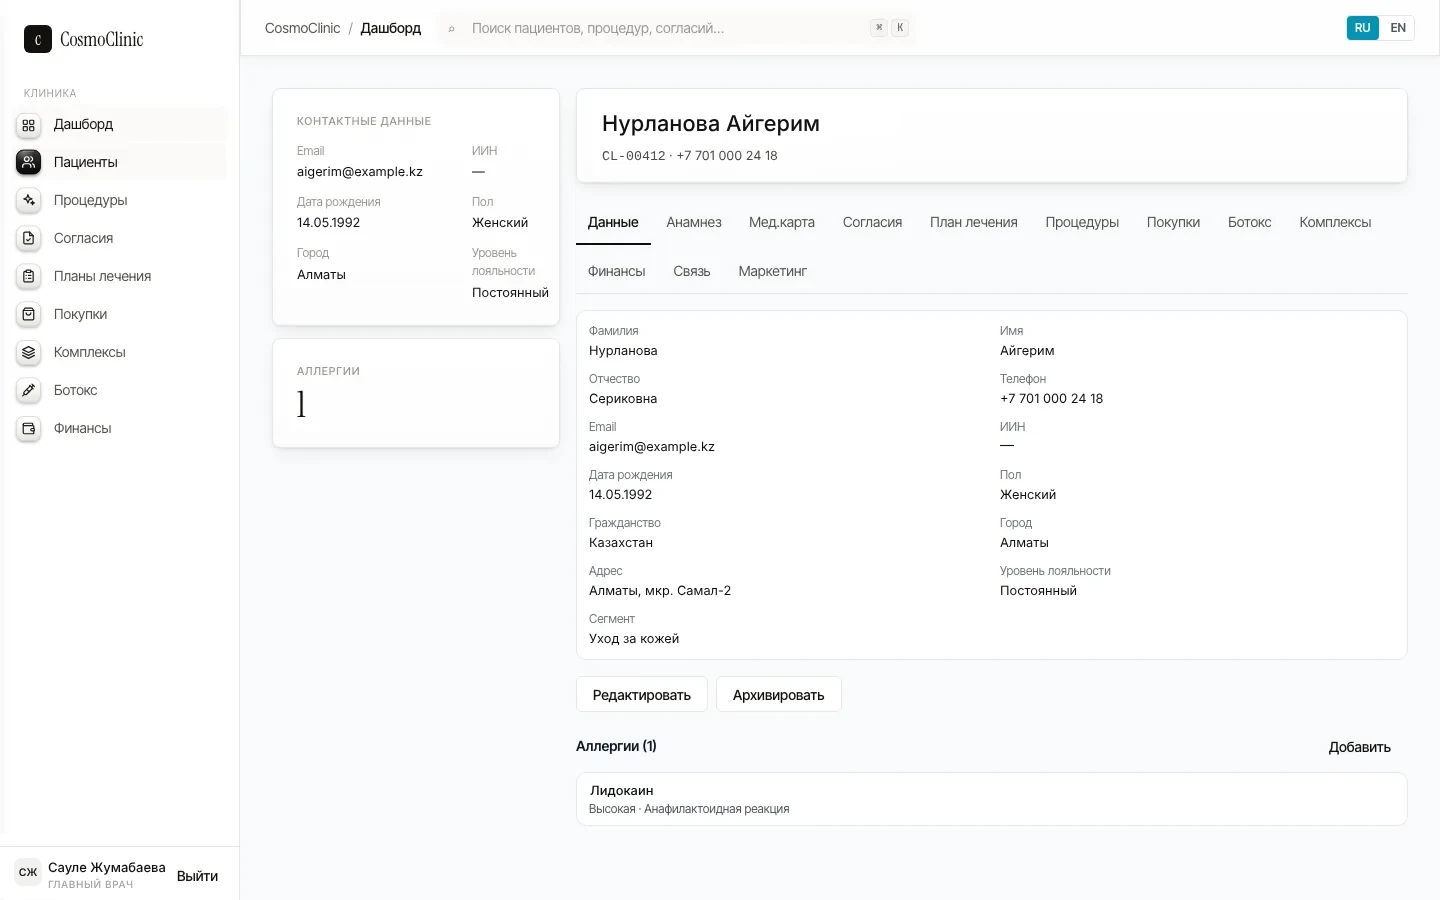The height and width of the screenshot is (900, 1440).
Task: Click the Уход за кожей segment value
Action: [634, 638]
